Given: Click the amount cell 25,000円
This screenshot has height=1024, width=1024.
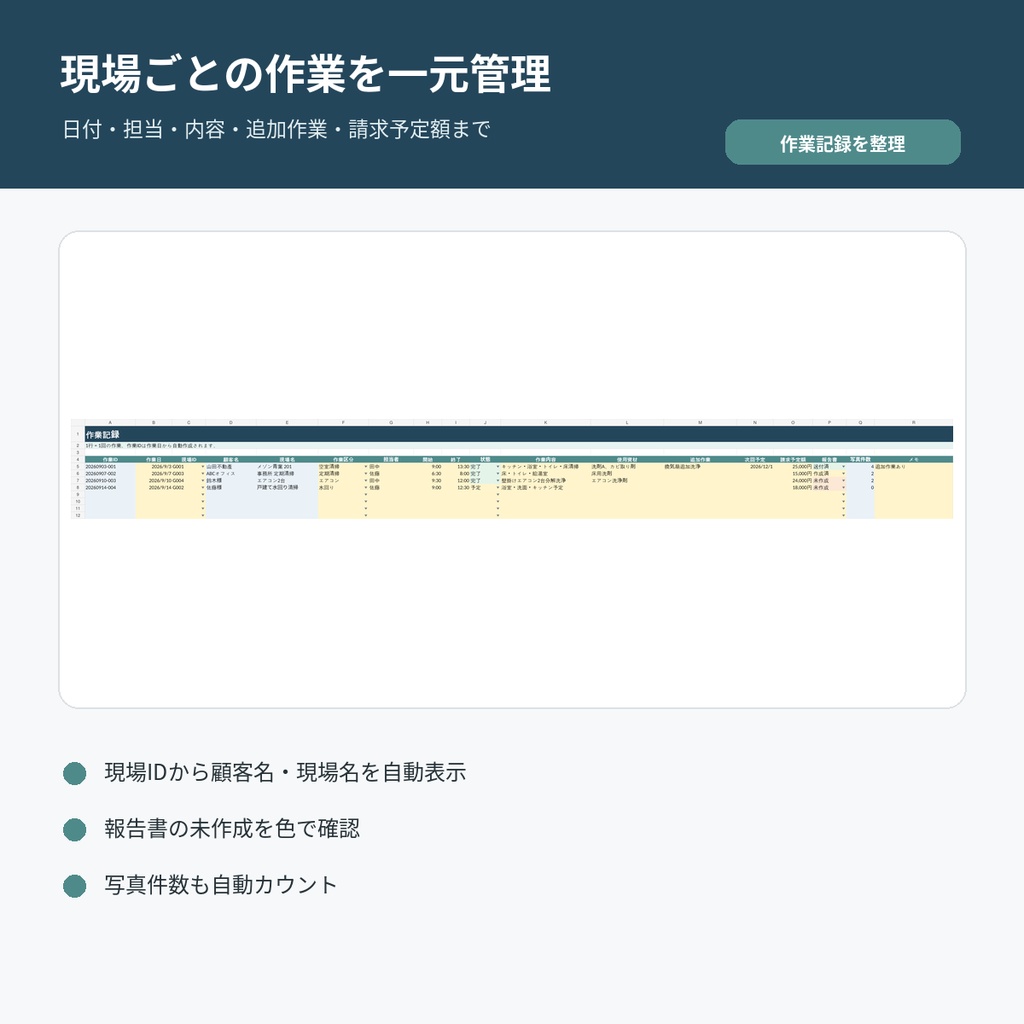Looking at the screenshot, I should point(793,466).
